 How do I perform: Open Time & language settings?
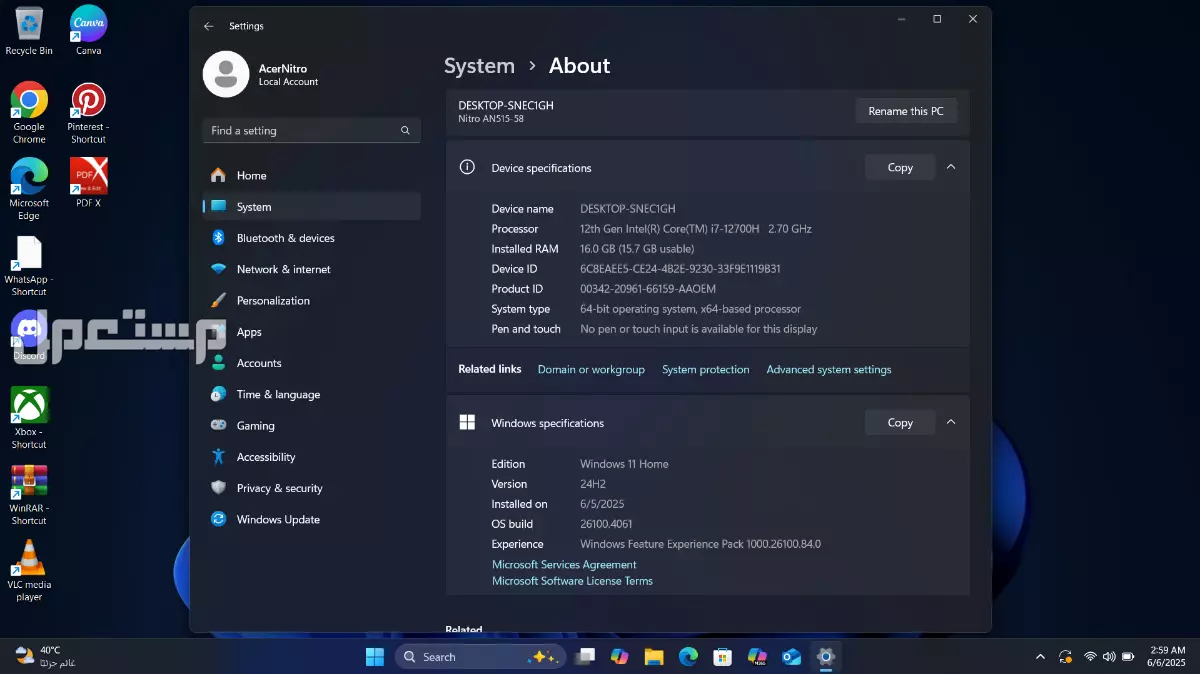[311, 394]
